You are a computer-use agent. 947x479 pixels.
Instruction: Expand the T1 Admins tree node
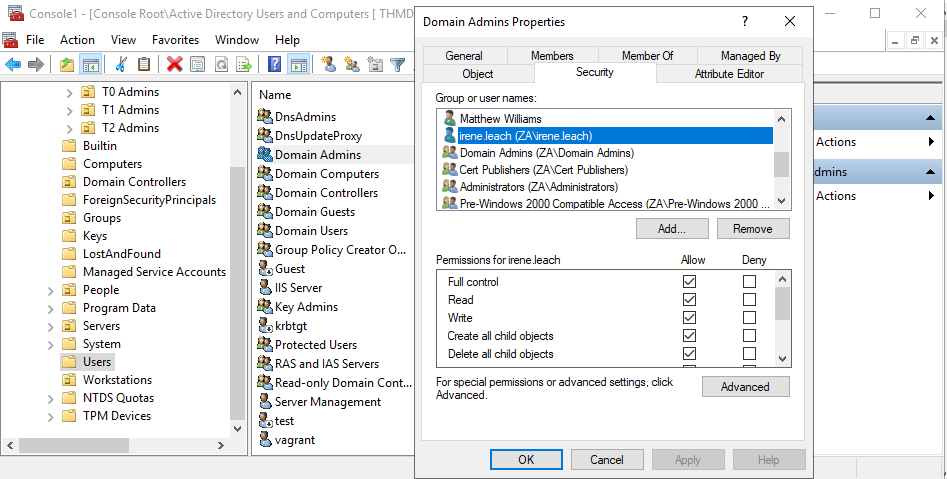click(69, 111)
